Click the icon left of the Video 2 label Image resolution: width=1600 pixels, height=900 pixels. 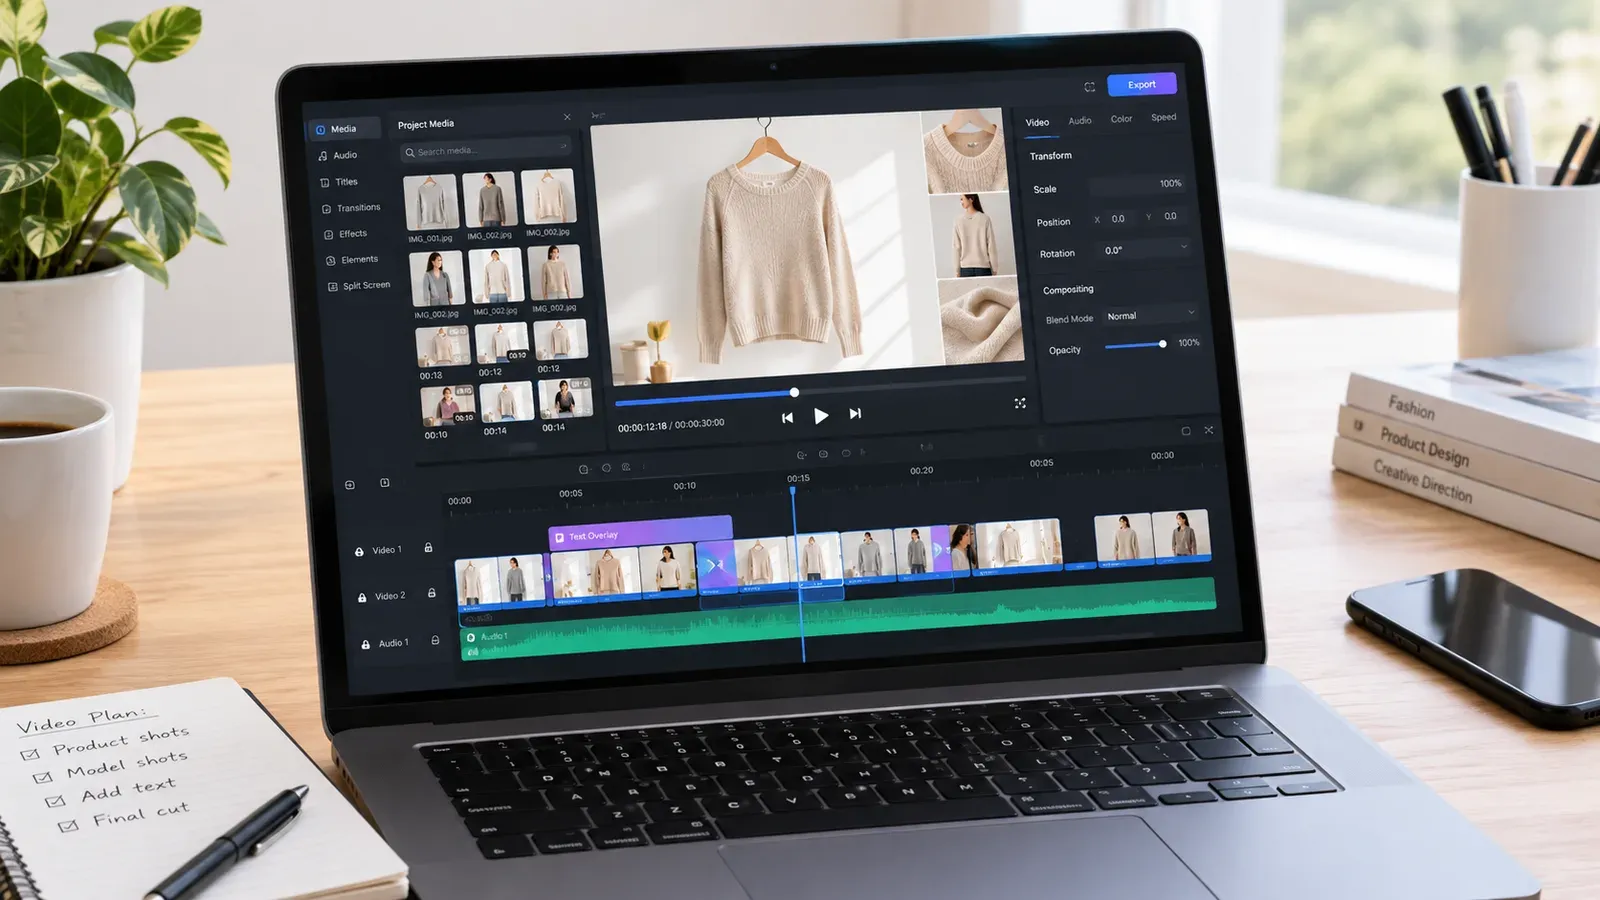(x=362, y=598)
